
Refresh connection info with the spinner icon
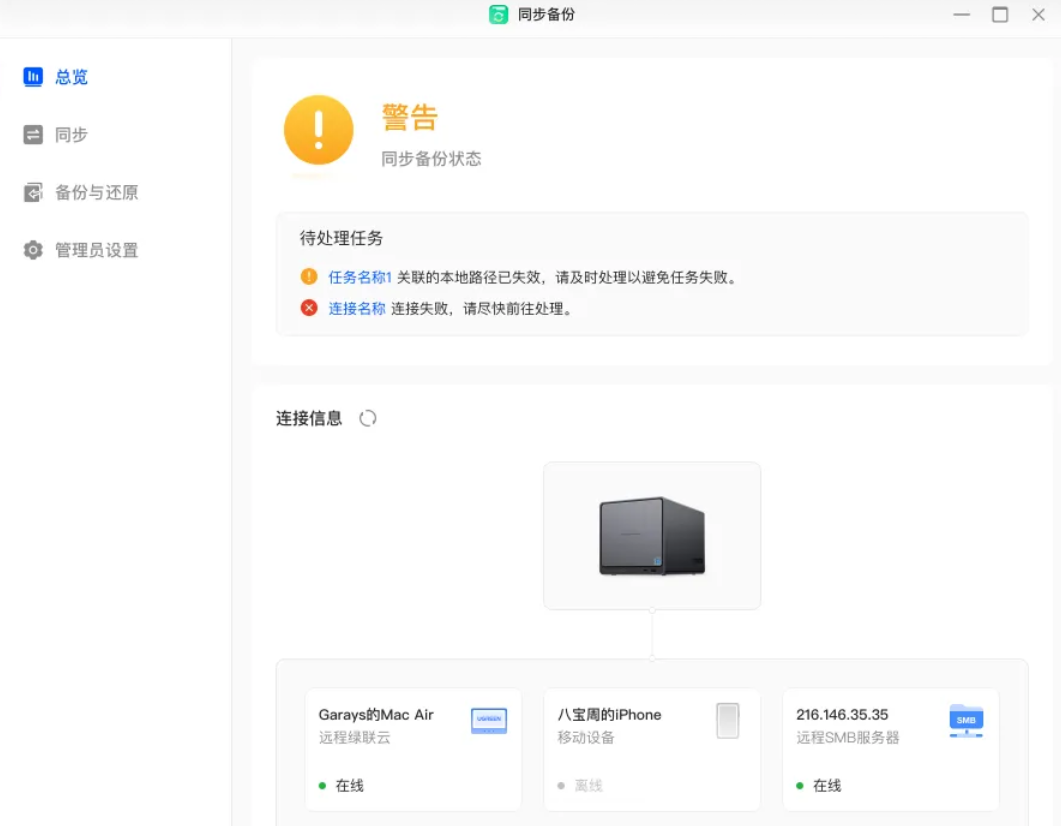(x=367, y=418)
